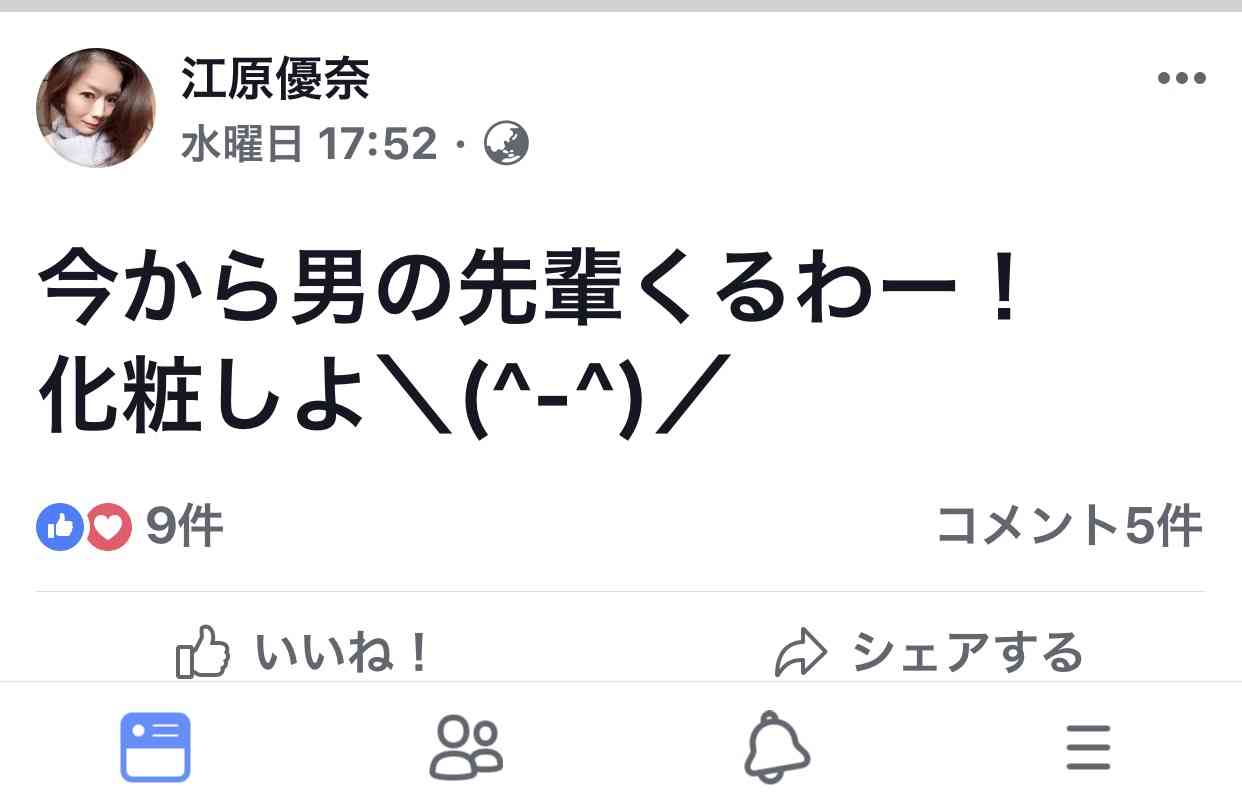
Task: Like the post with いいね！ button
Action: 303,654
